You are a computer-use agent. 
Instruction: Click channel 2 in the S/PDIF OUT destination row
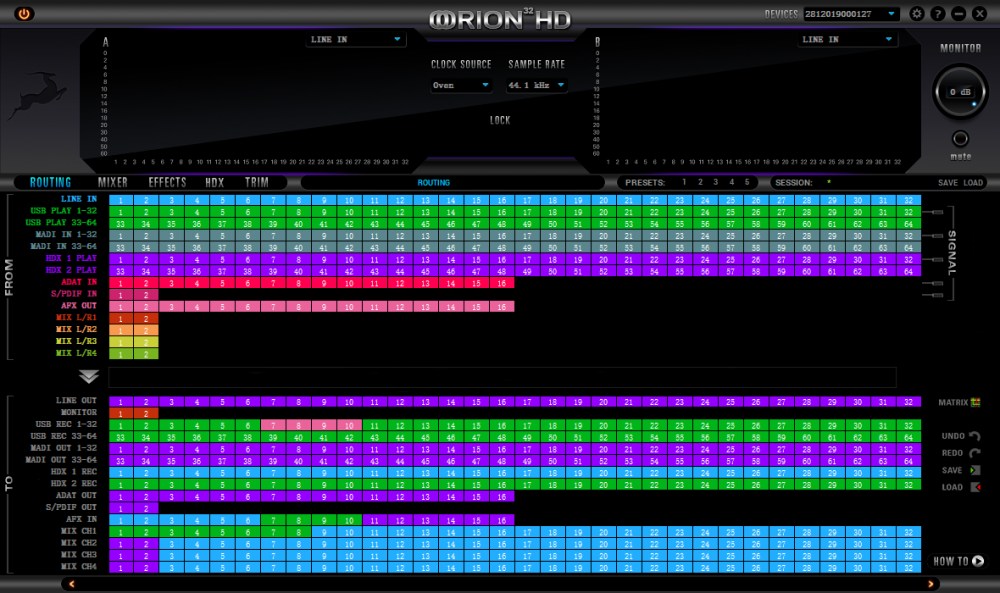[x=146, y=508]
